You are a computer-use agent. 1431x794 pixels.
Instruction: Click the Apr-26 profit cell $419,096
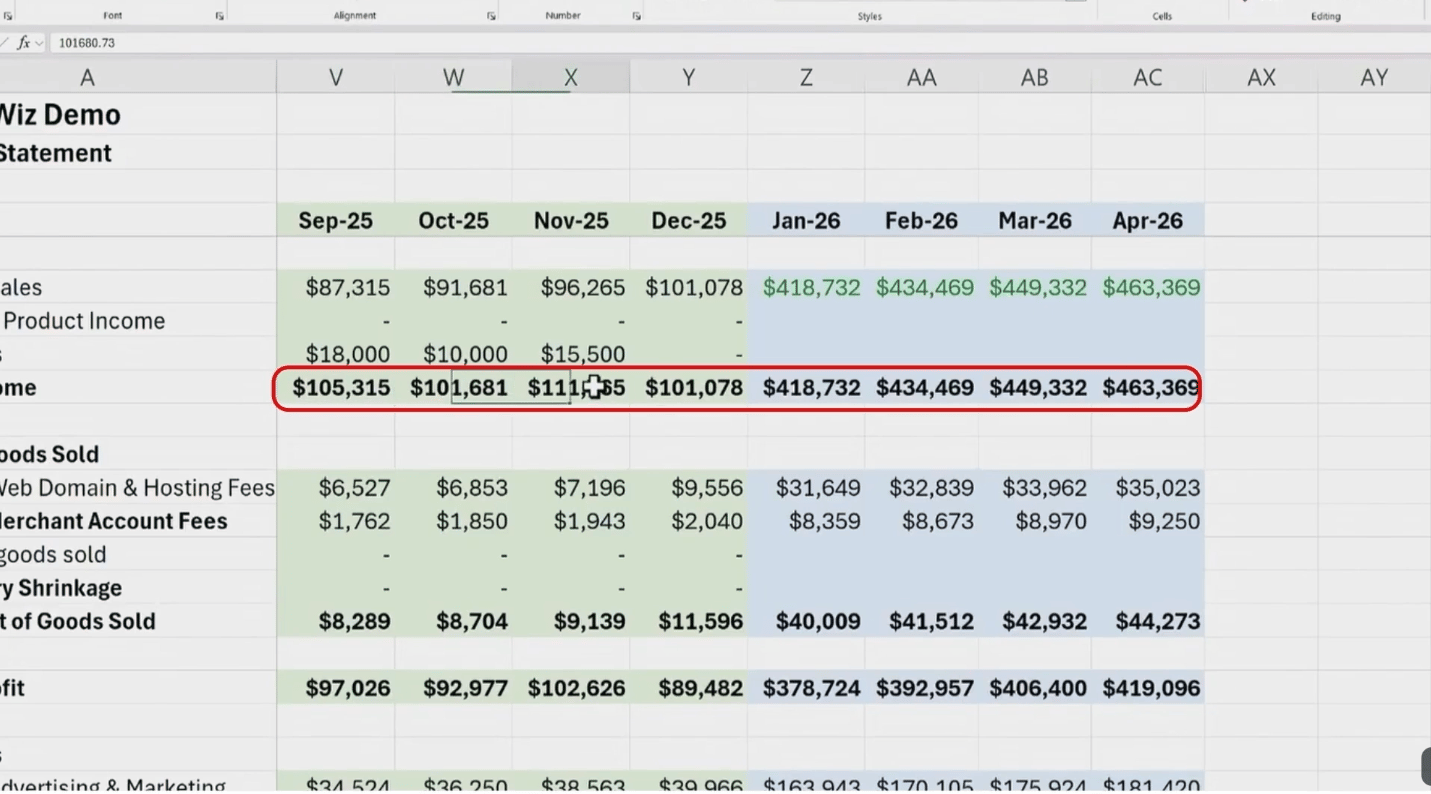pos(1147,688)
